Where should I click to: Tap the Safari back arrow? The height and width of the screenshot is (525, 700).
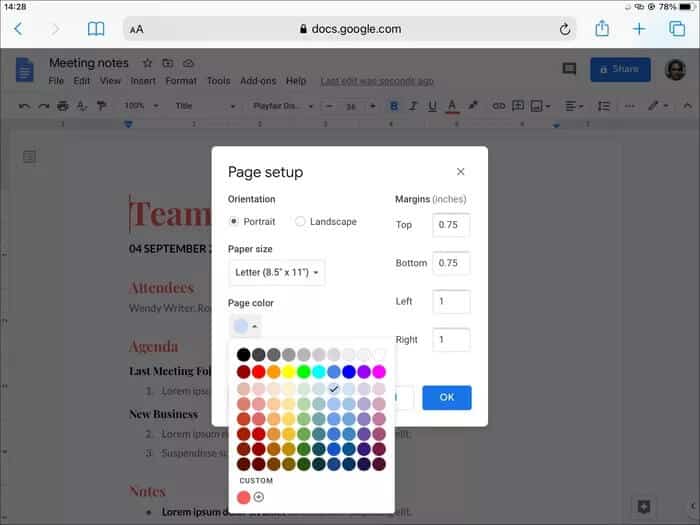pyautogui.click(x=18, y=29)
